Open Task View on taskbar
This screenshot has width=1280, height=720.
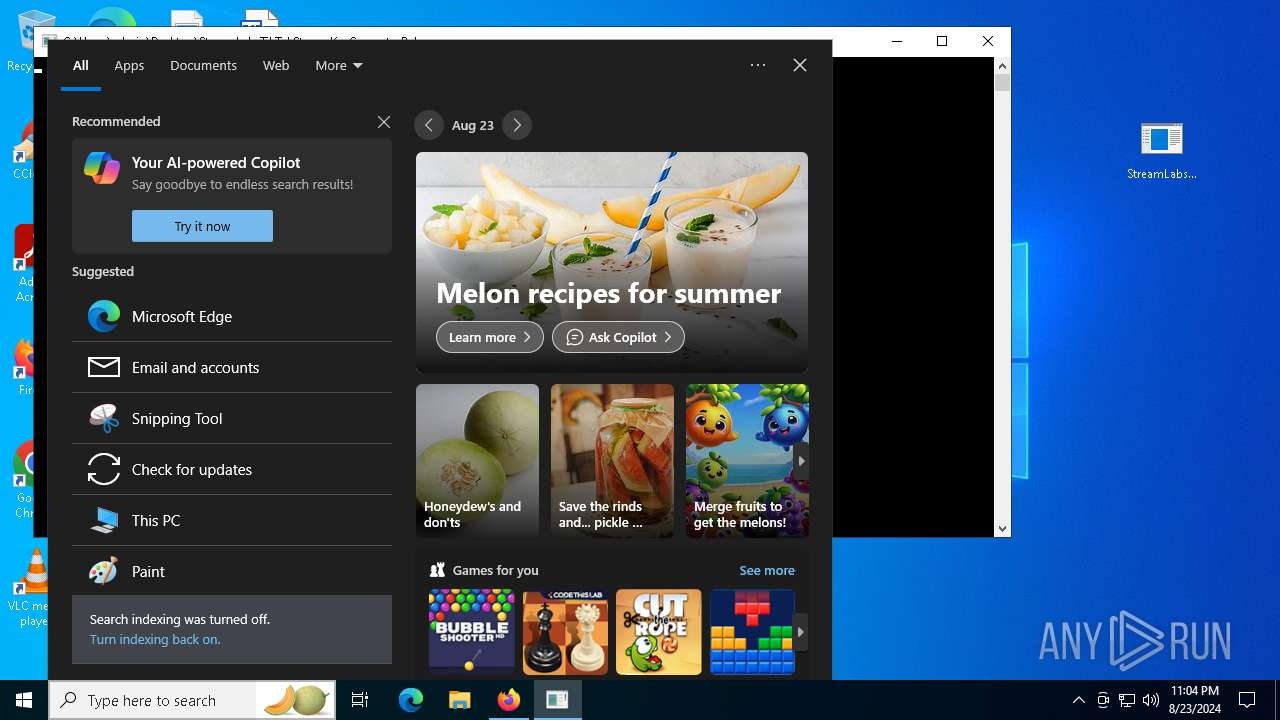coord(360,700)
